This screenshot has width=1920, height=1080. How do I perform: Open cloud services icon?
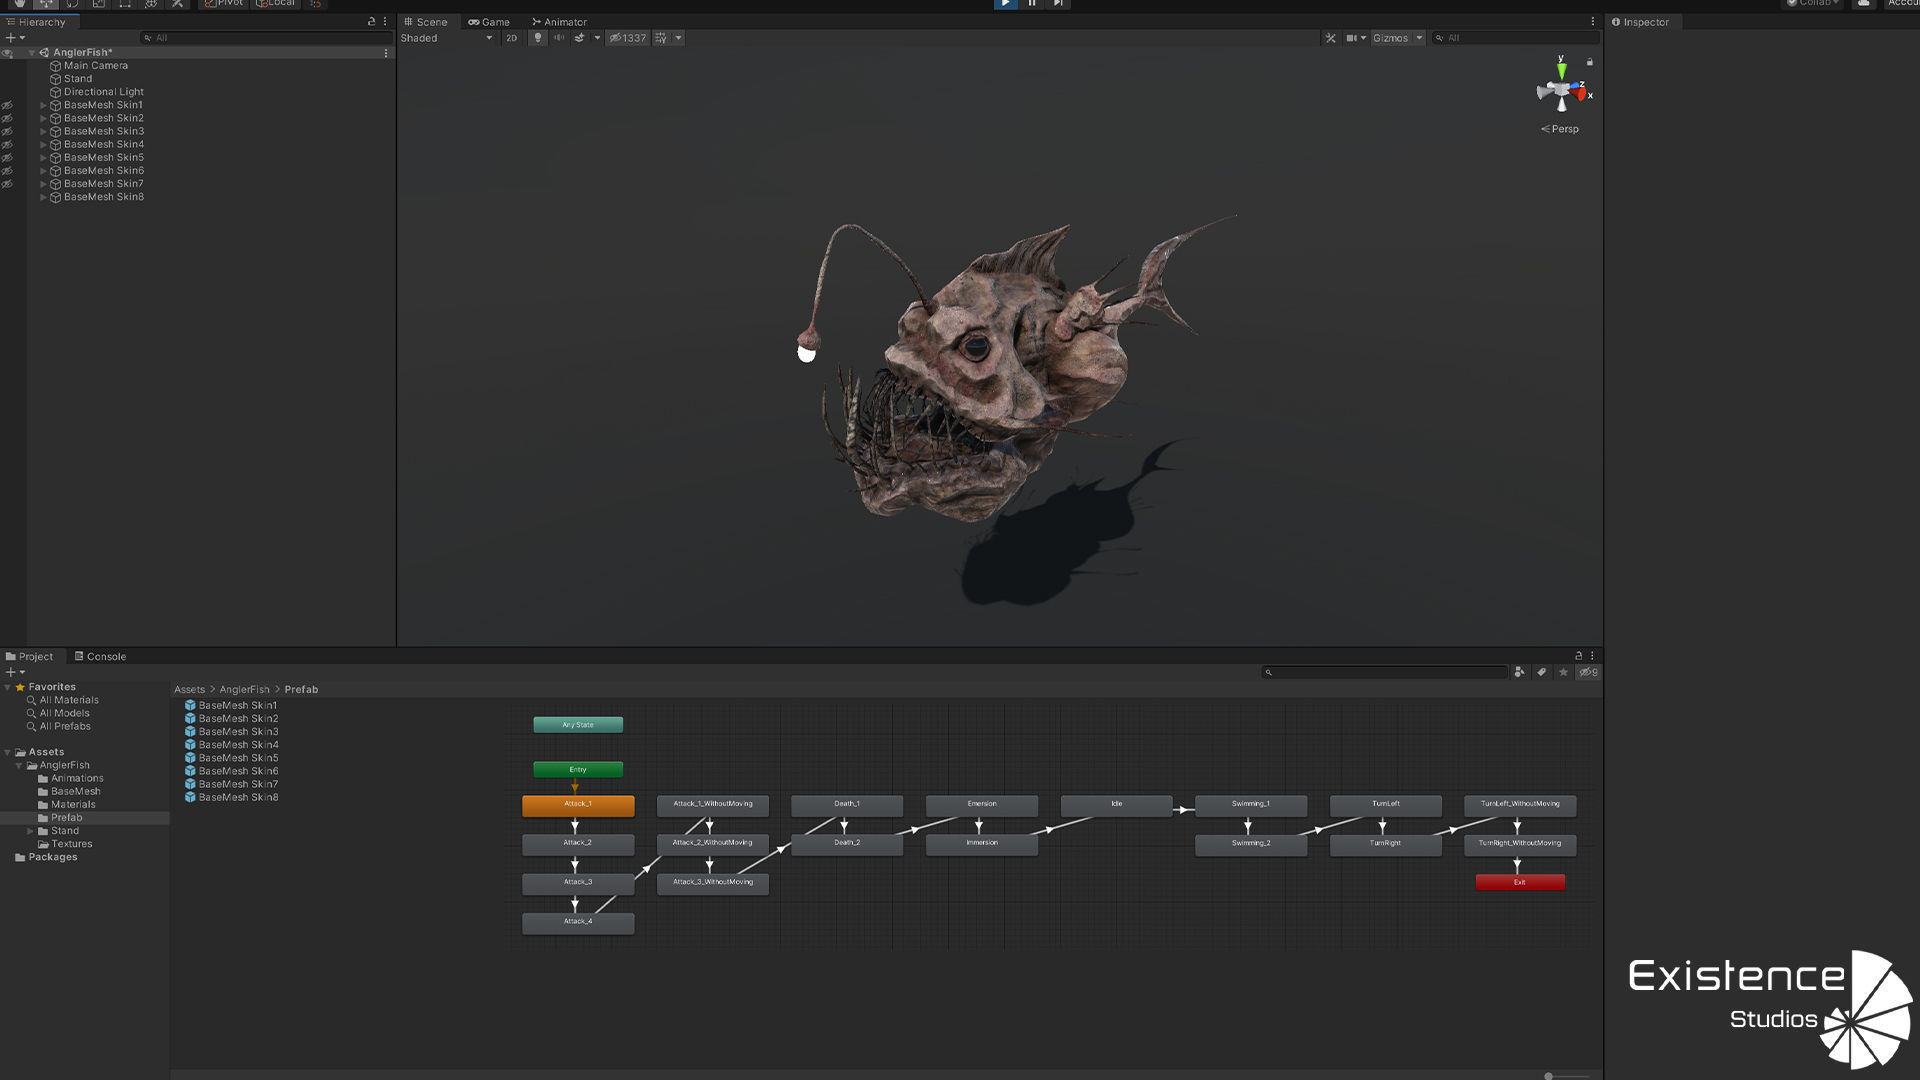(x=1864, y=4)
